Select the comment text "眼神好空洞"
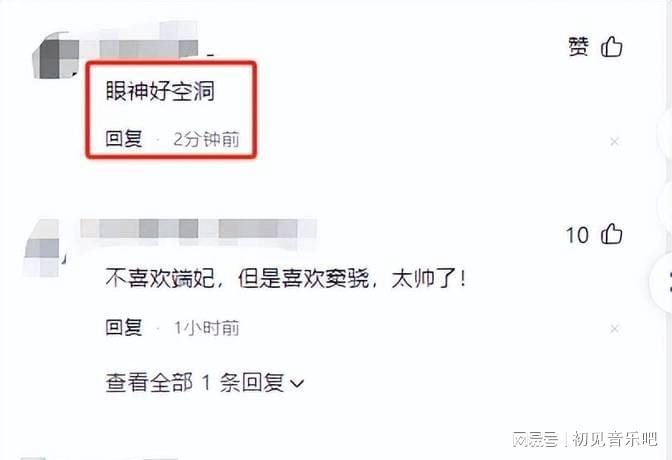The width and height of the screenshot is (672, 460). pyautogui.click(x=160, y=91)
